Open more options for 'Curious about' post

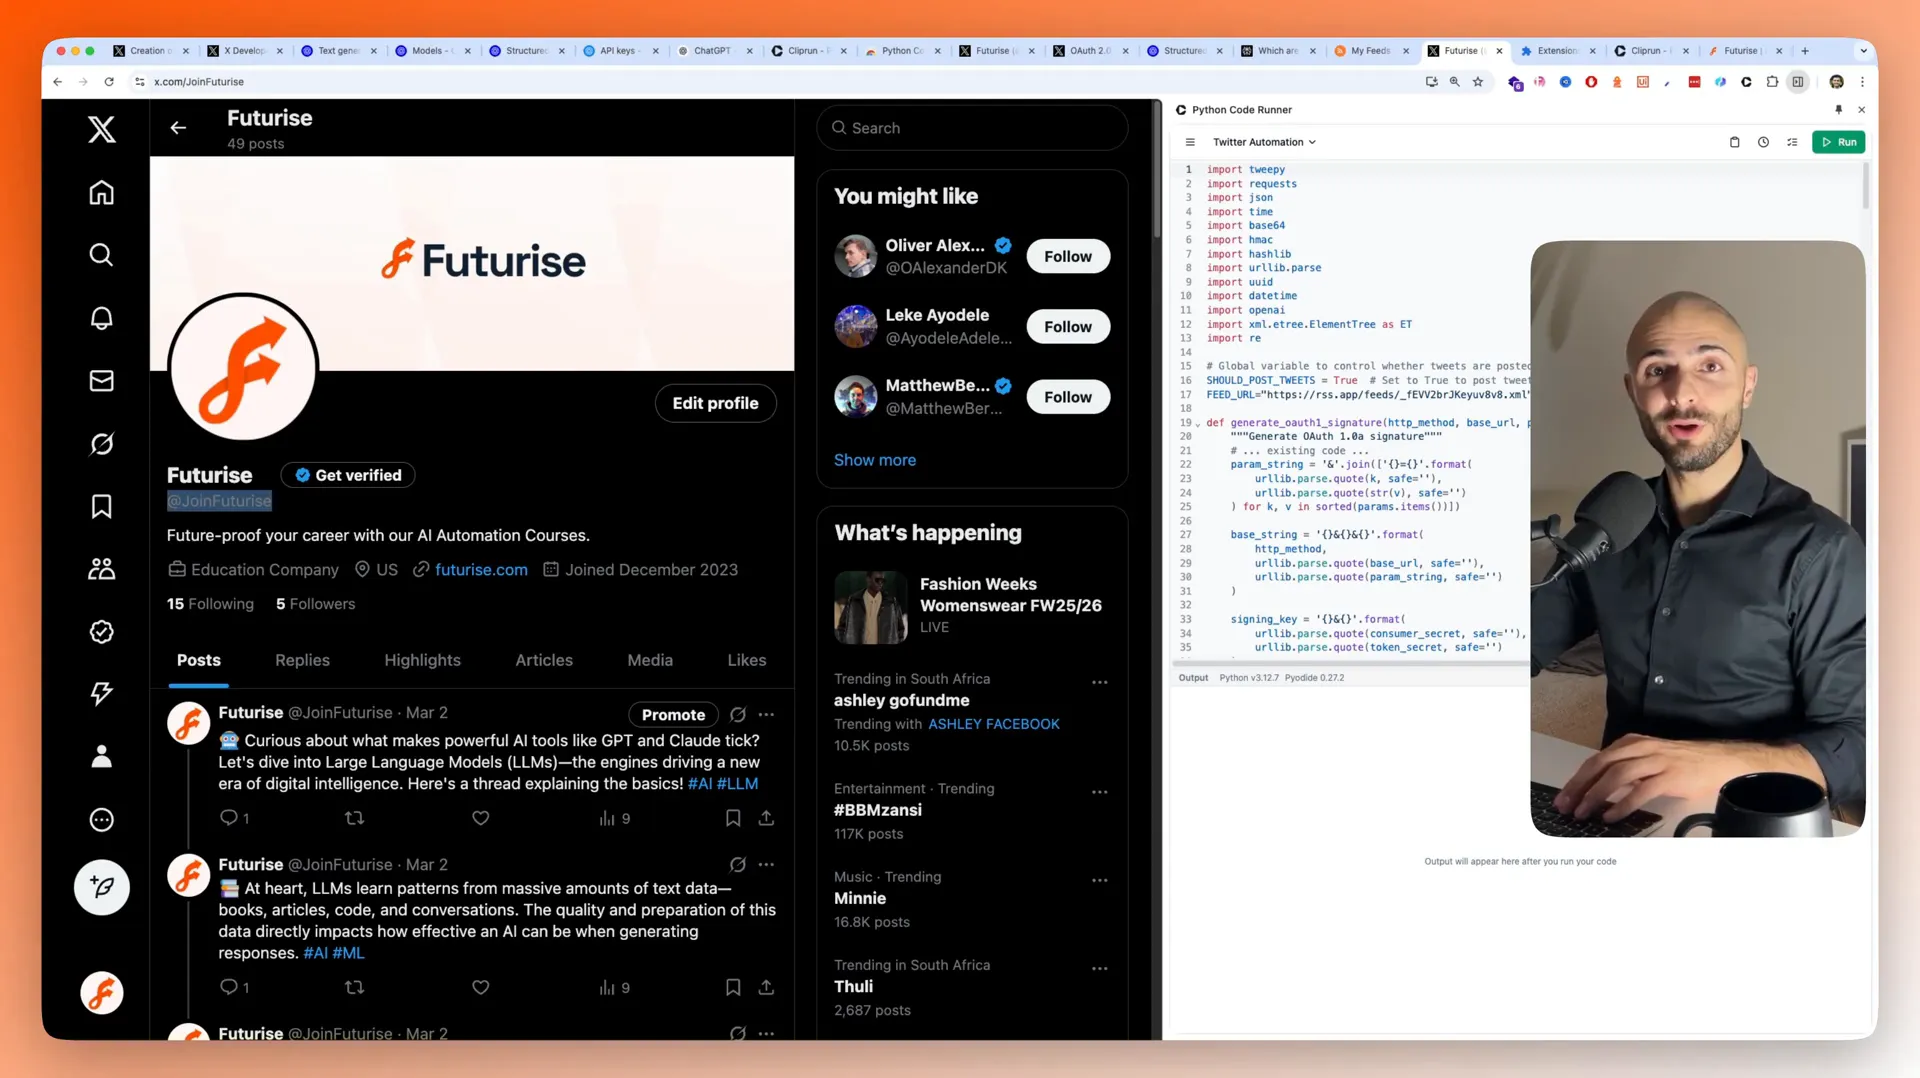766,714
